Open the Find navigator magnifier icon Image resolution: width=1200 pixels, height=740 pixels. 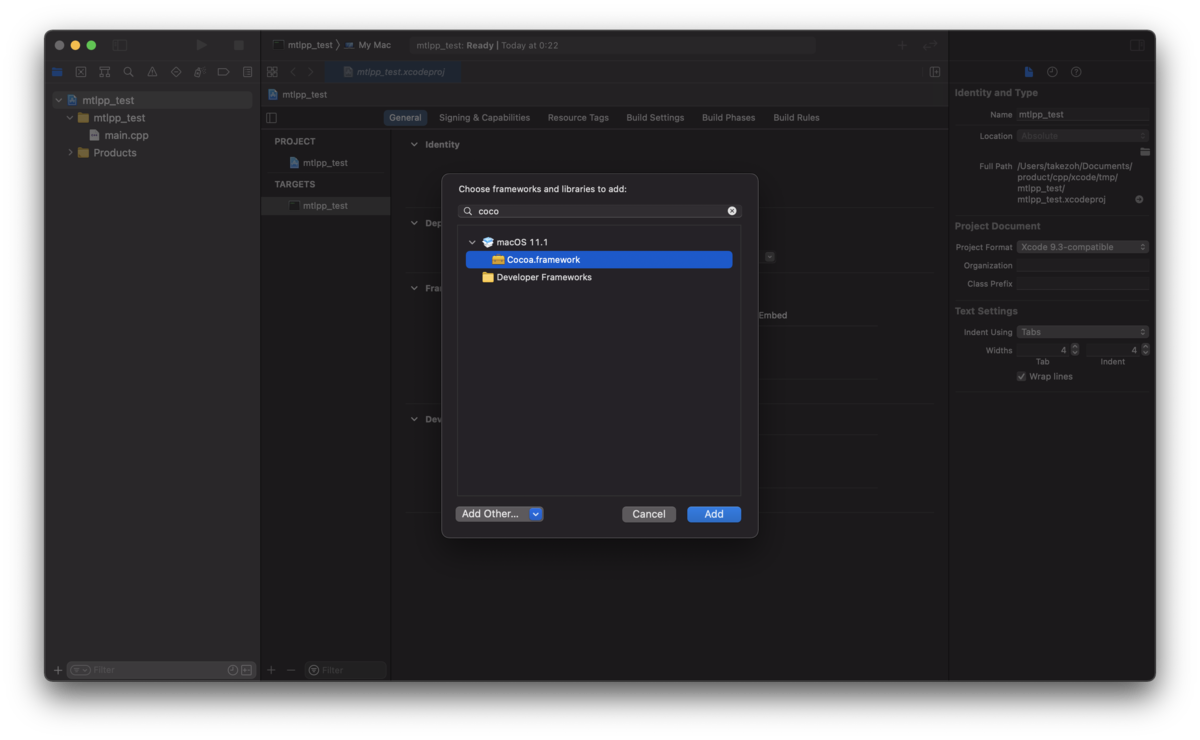pos(128,72)
